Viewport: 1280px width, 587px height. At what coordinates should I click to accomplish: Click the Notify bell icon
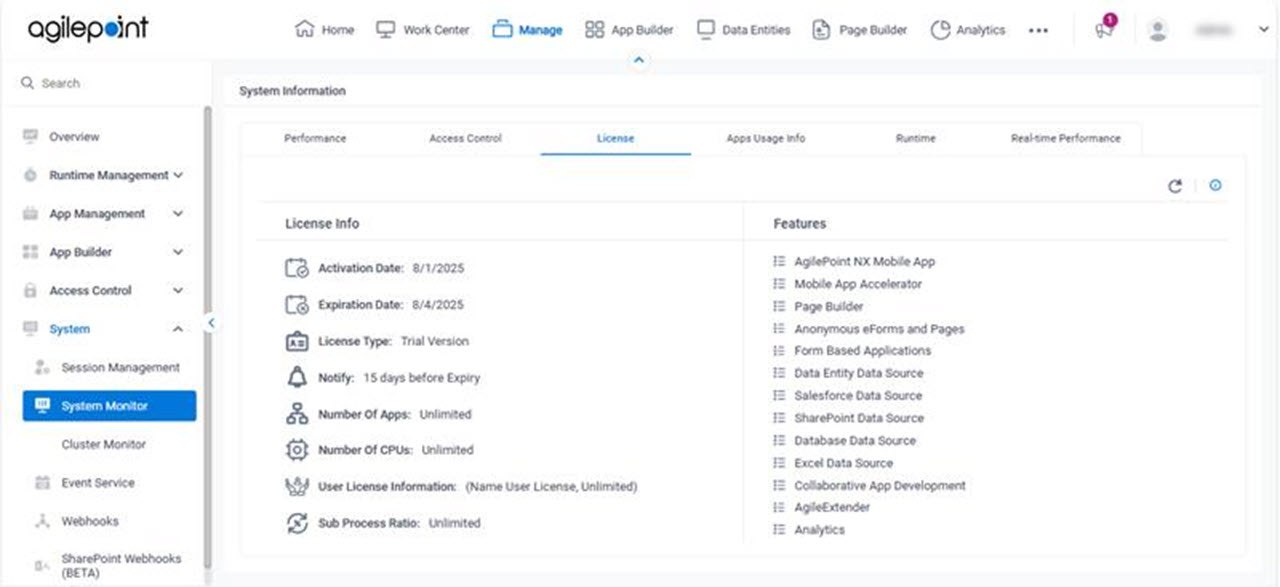pos(297,378)
